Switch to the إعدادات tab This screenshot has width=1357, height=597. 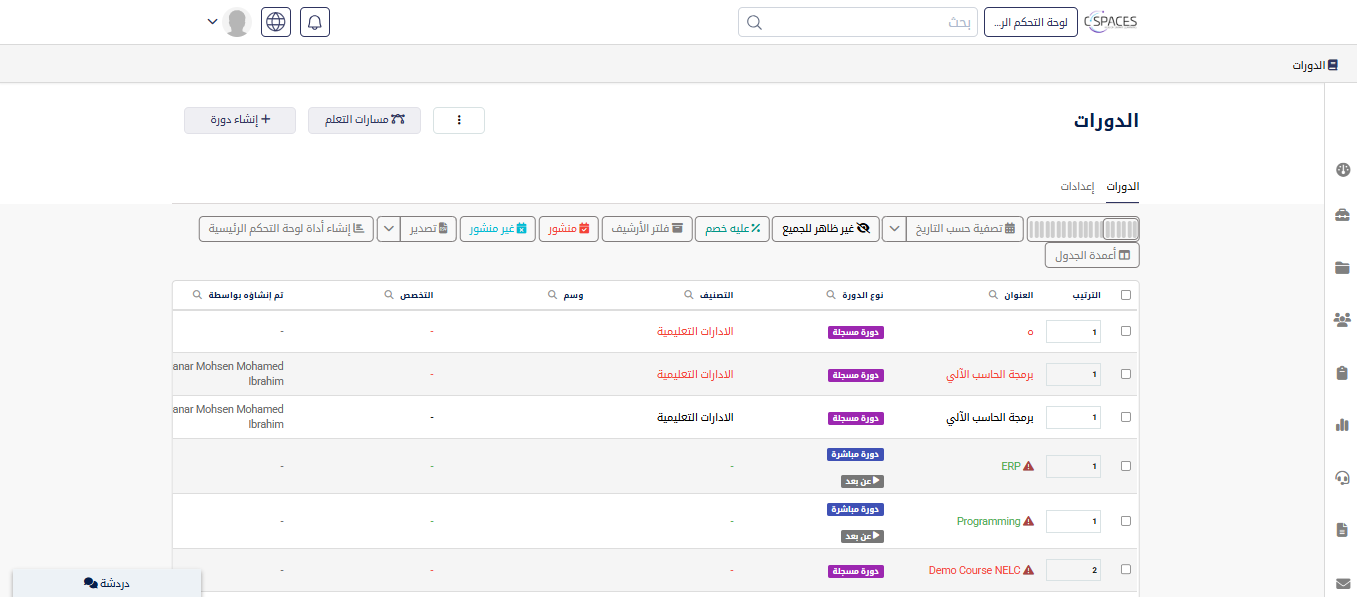(x=1077, y=187)
